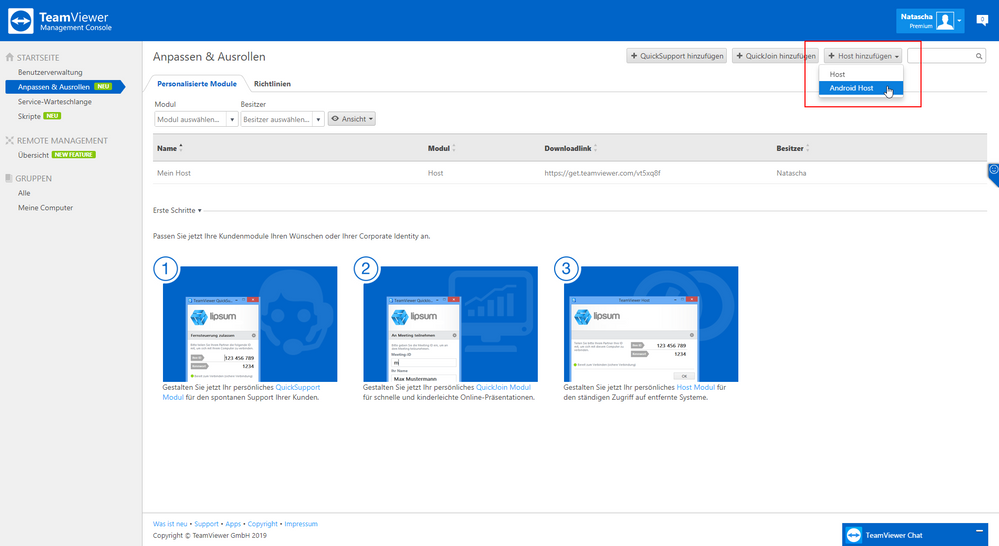Click the TeamViewer logo icon
Viewport: 999px width, 546px height.
coord(20,21)
